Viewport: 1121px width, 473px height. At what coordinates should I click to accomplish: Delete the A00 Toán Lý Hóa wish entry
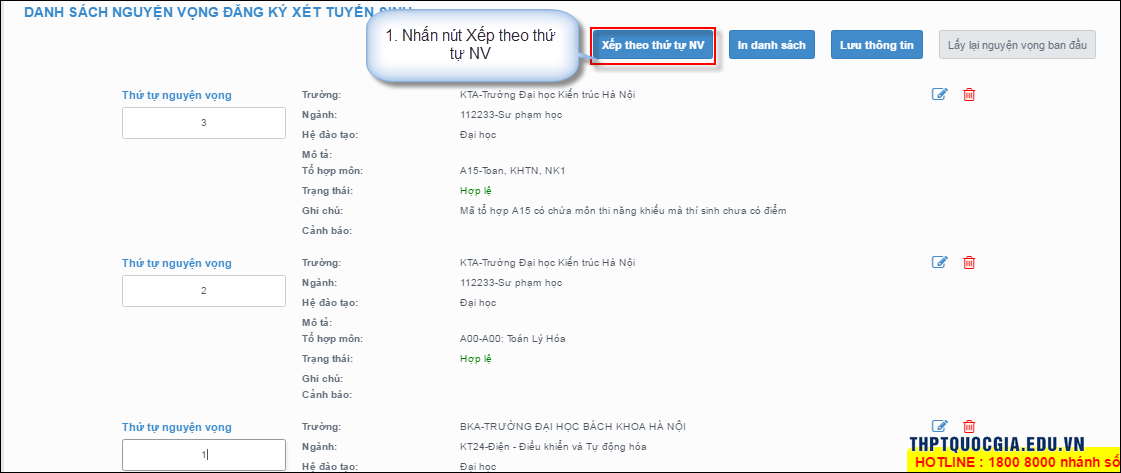(969, 262)
